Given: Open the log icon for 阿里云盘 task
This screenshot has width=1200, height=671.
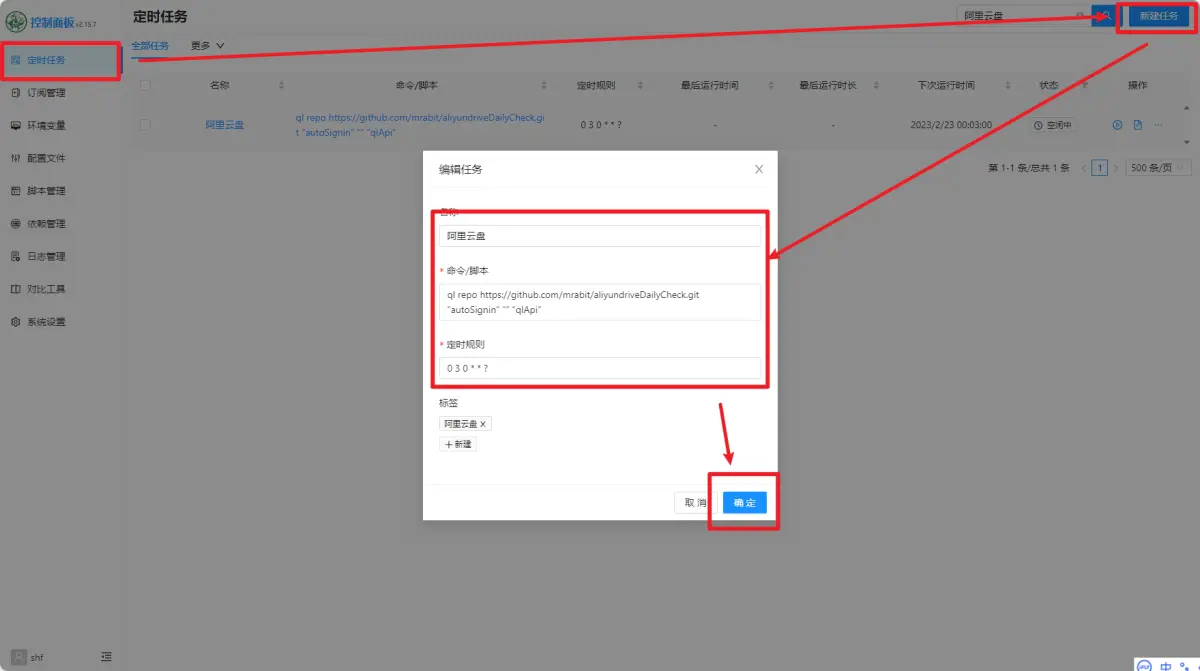Looking at the screenshot, I should click(x=1138, y=125).
